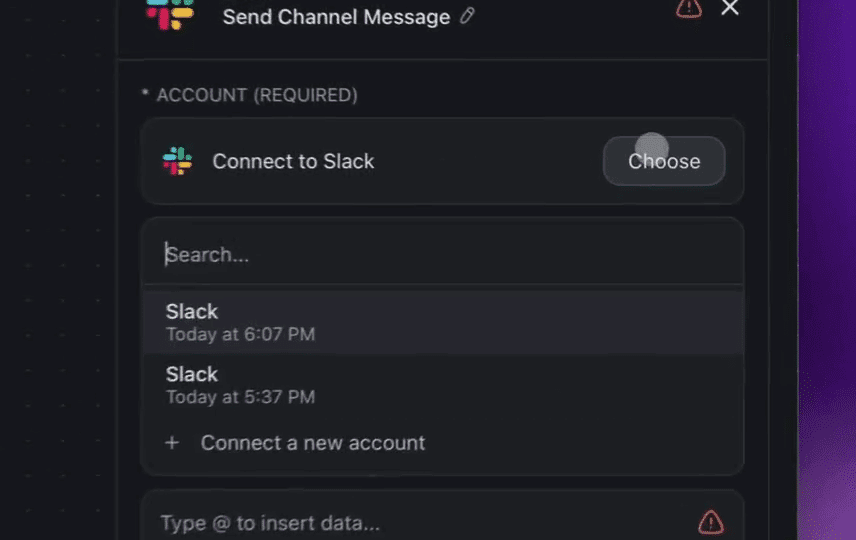Screen dimensions: 856x540
Task: Click the large Slack logo in the header
Action: (170, 14)
